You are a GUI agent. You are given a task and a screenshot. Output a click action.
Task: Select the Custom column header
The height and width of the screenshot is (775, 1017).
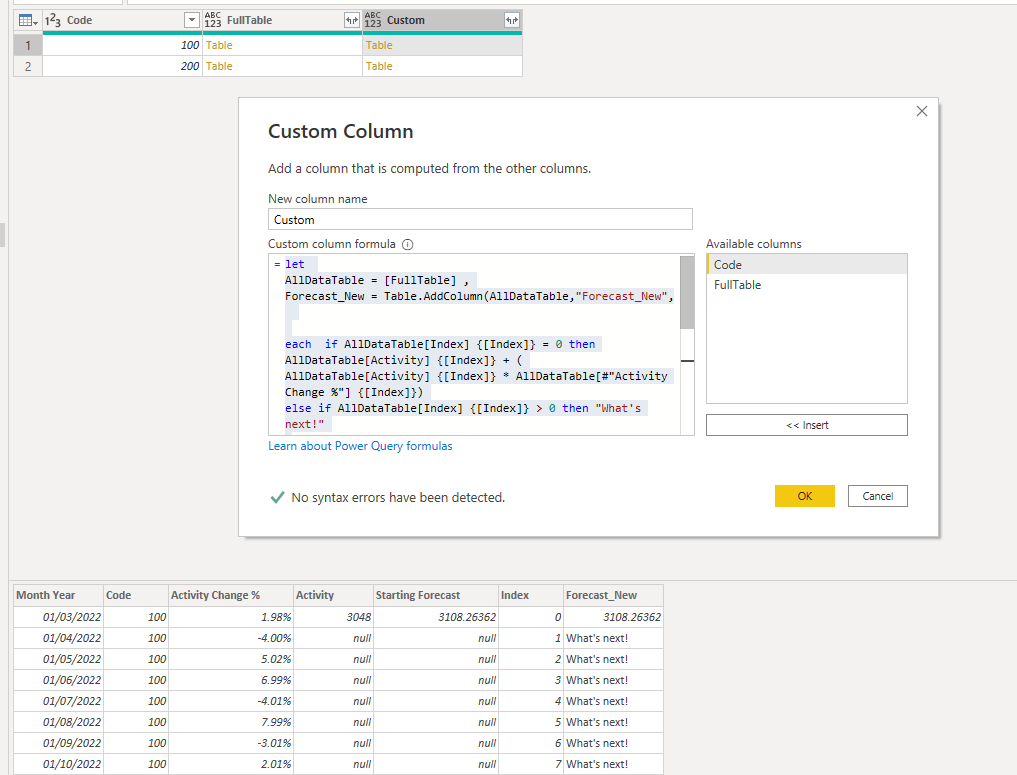point(442,20)
